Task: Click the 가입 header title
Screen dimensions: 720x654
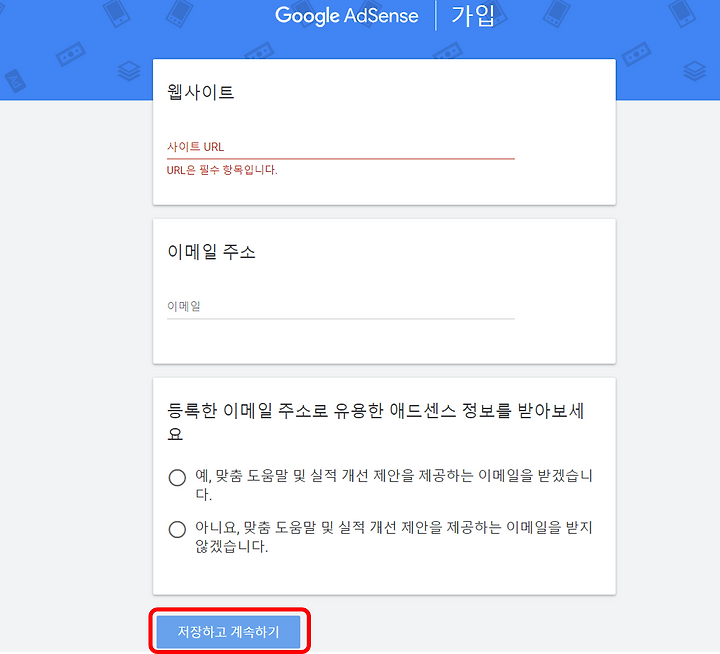Action: point(473,16)
